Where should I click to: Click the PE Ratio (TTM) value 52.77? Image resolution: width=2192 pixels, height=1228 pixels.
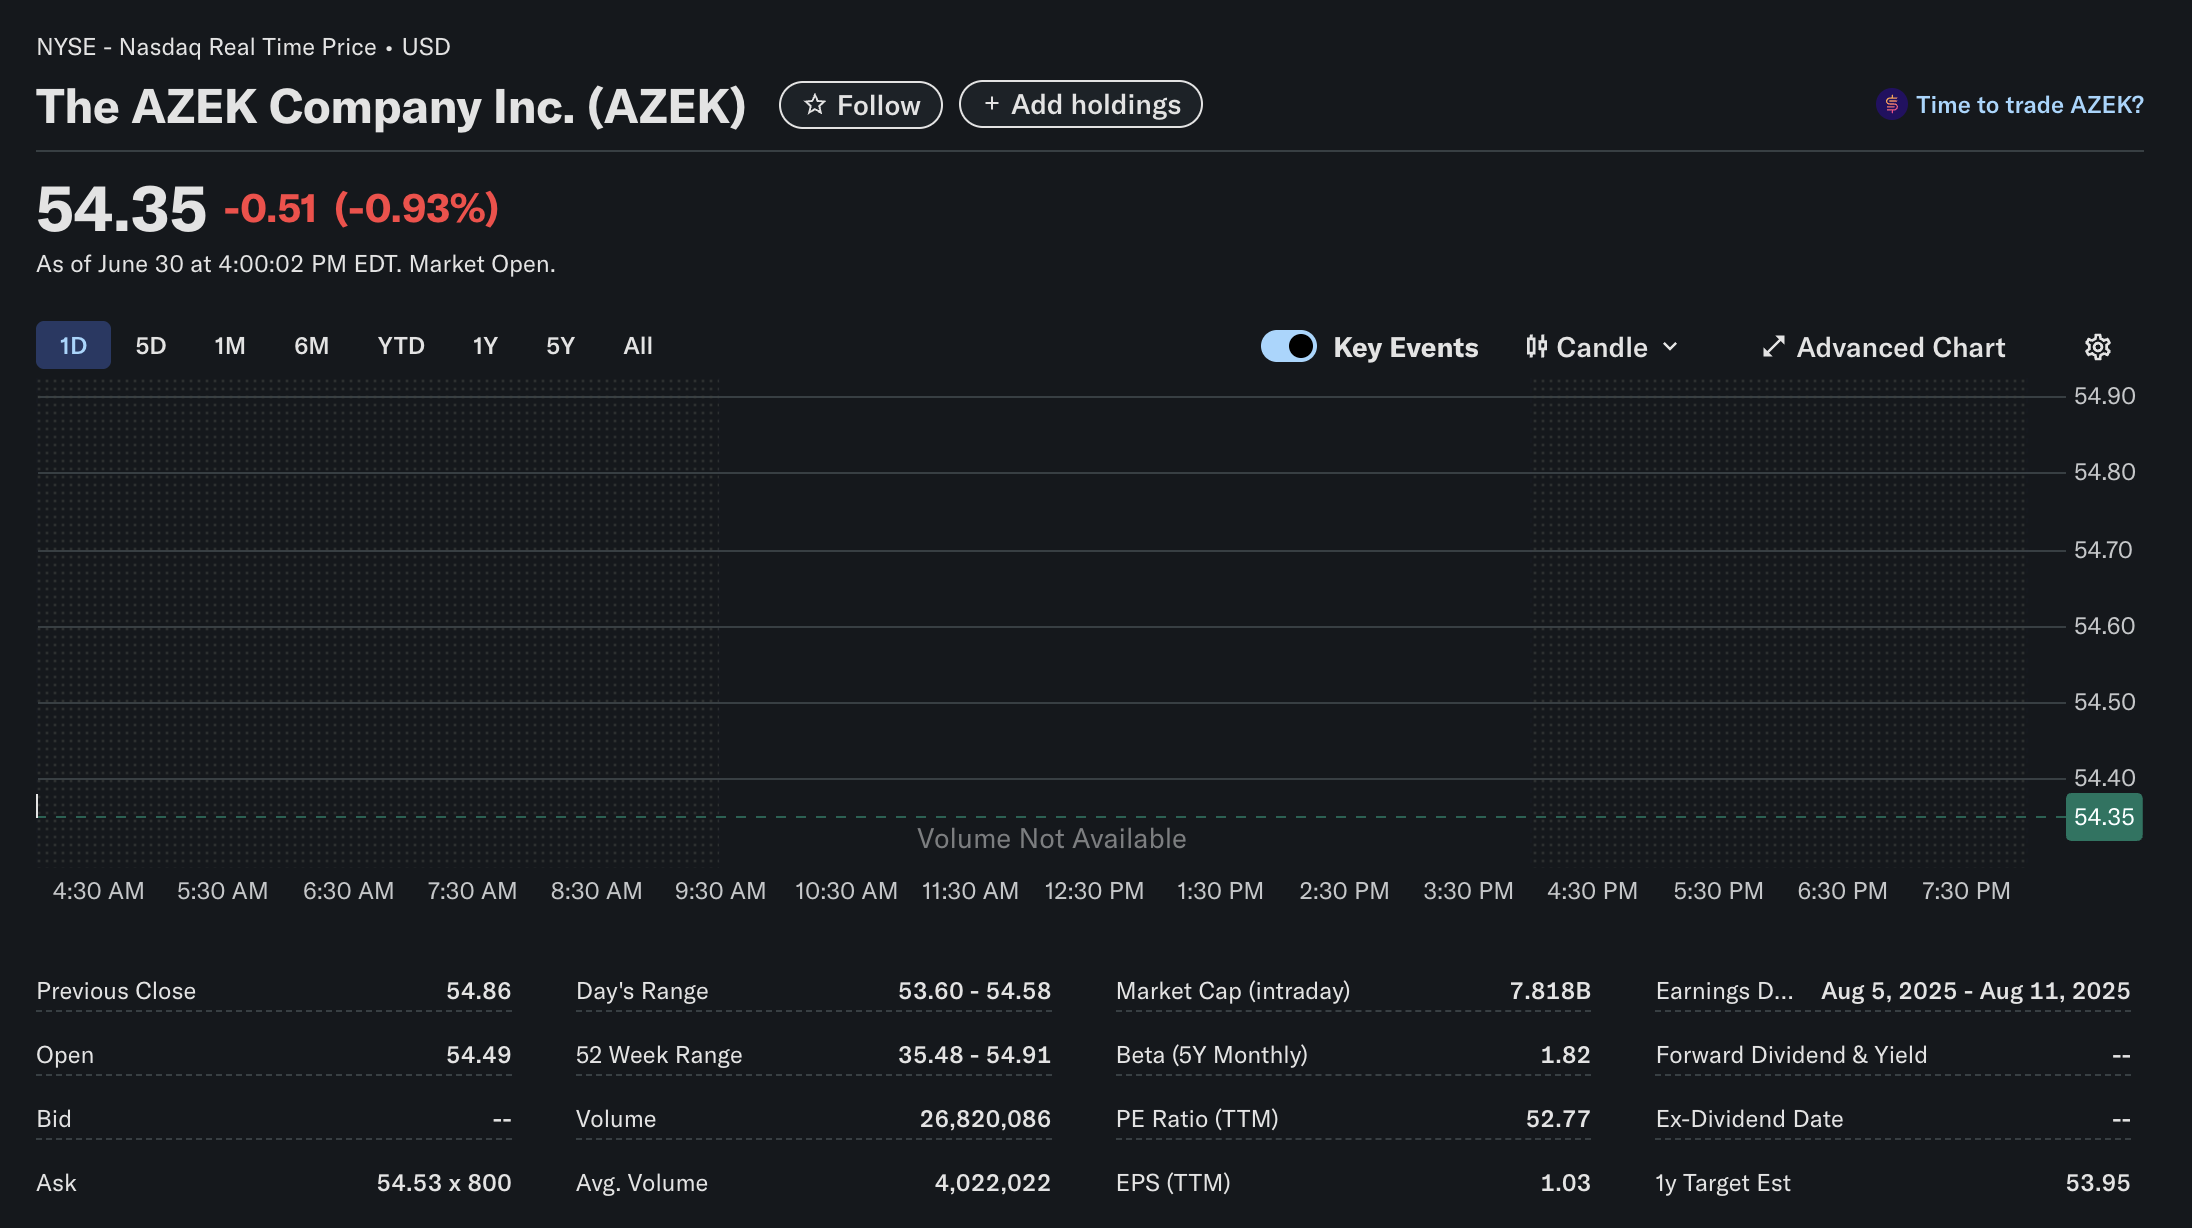click(x=1558, y=1119)
